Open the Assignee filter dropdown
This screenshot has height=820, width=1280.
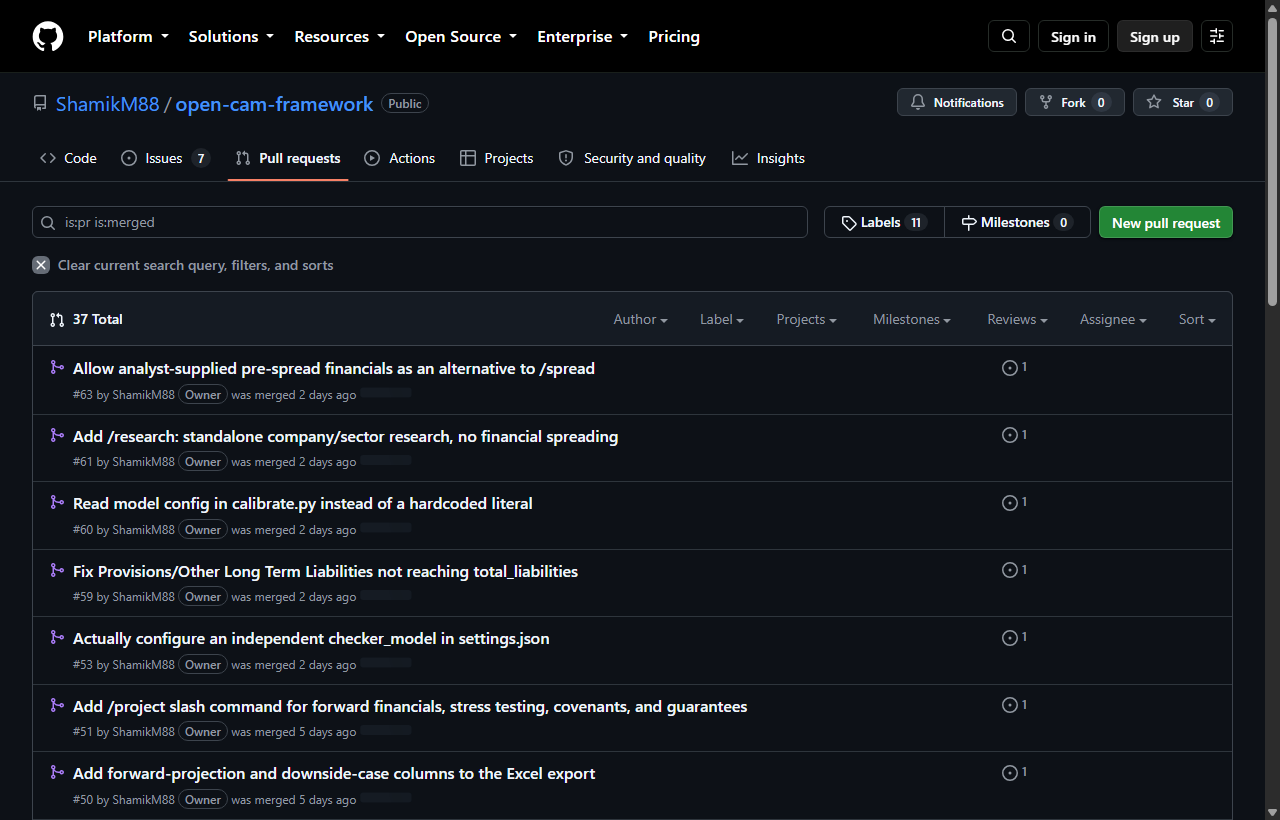point(1113,319)
